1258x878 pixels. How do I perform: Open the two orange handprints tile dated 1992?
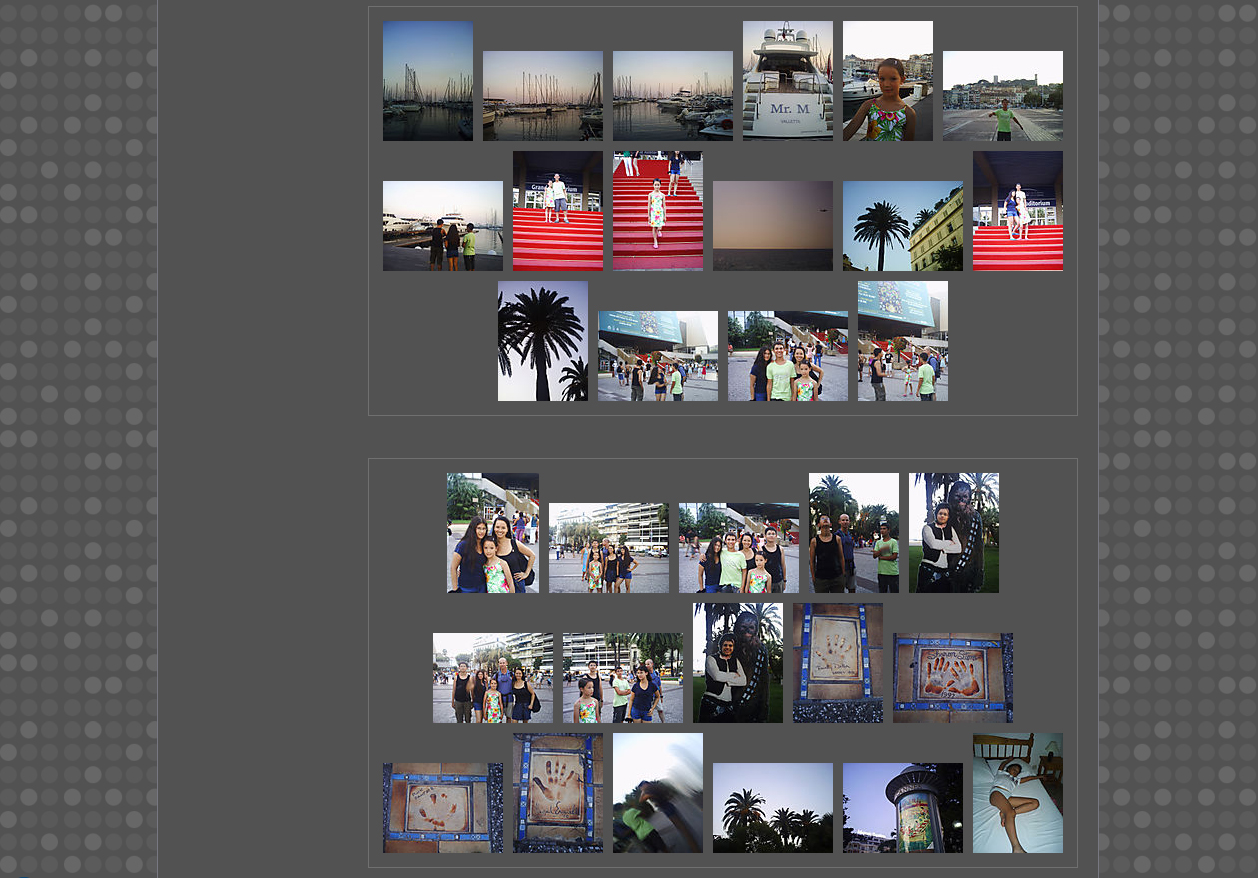[952, 678]
